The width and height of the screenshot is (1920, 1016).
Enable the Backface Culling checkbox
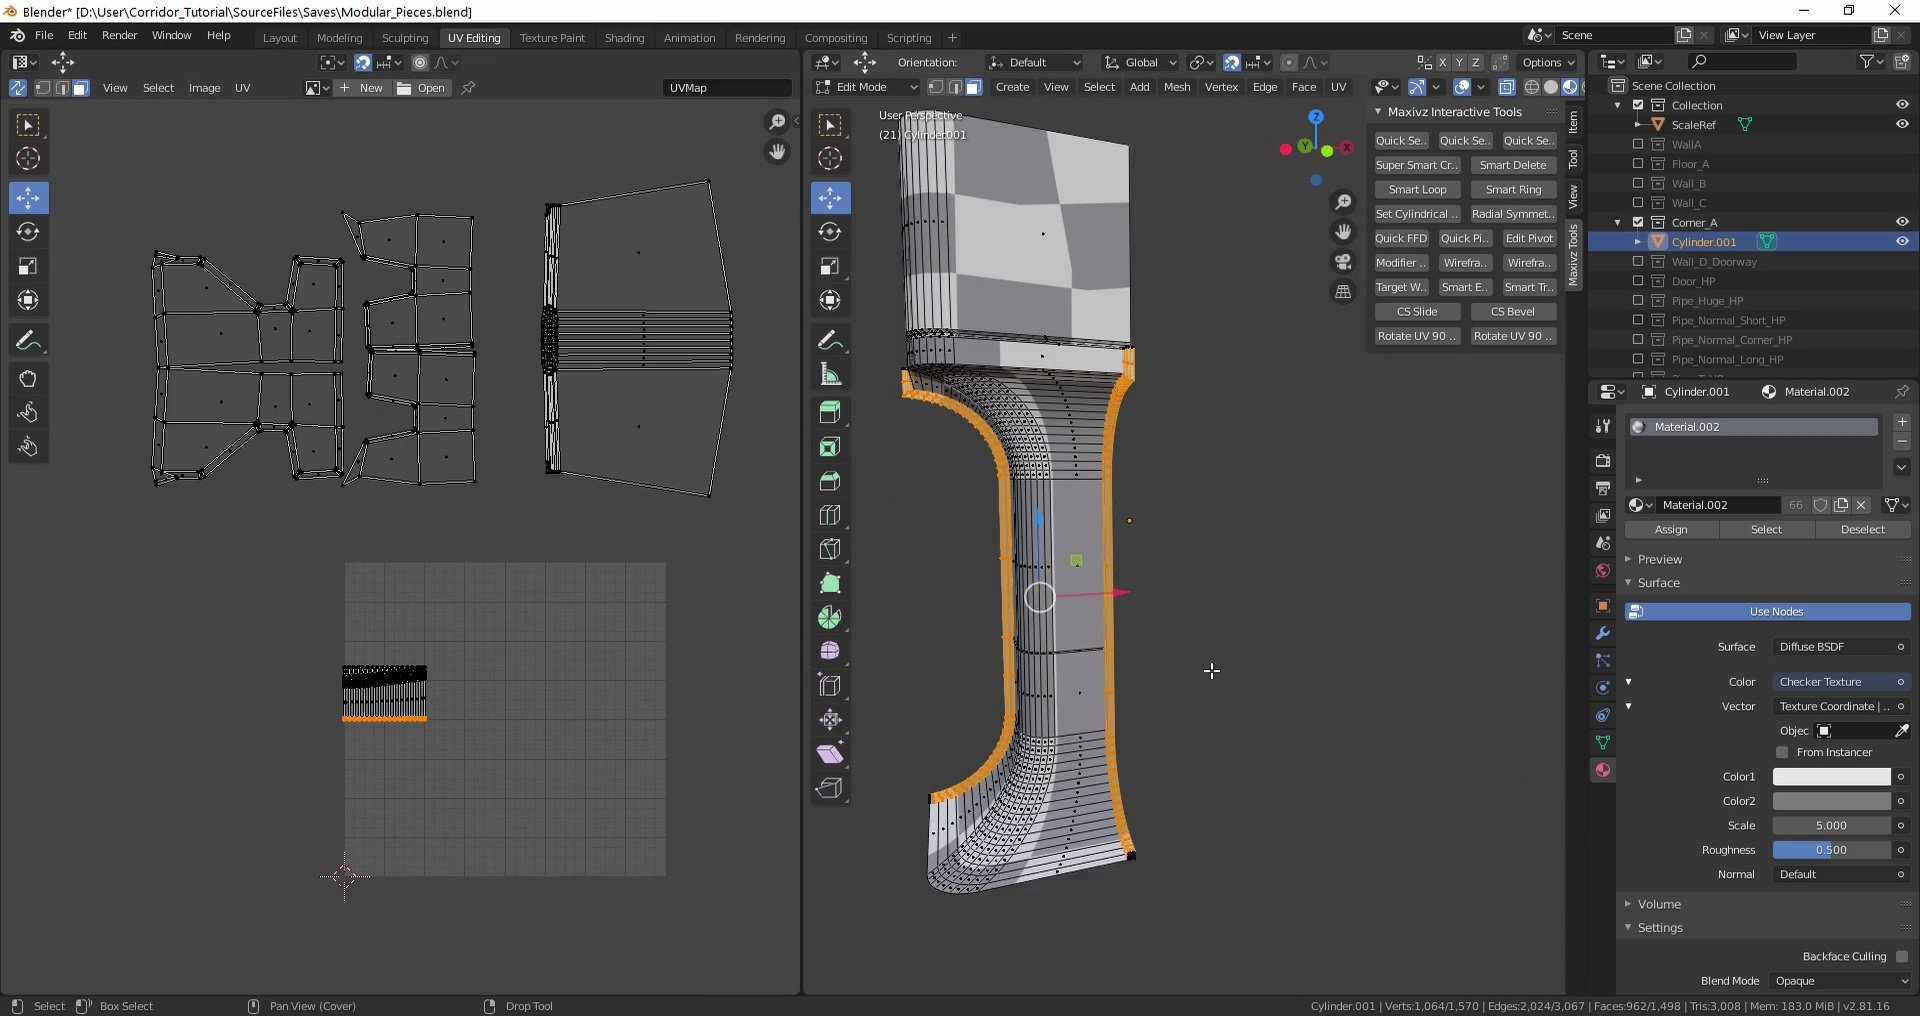point(1901,957)
